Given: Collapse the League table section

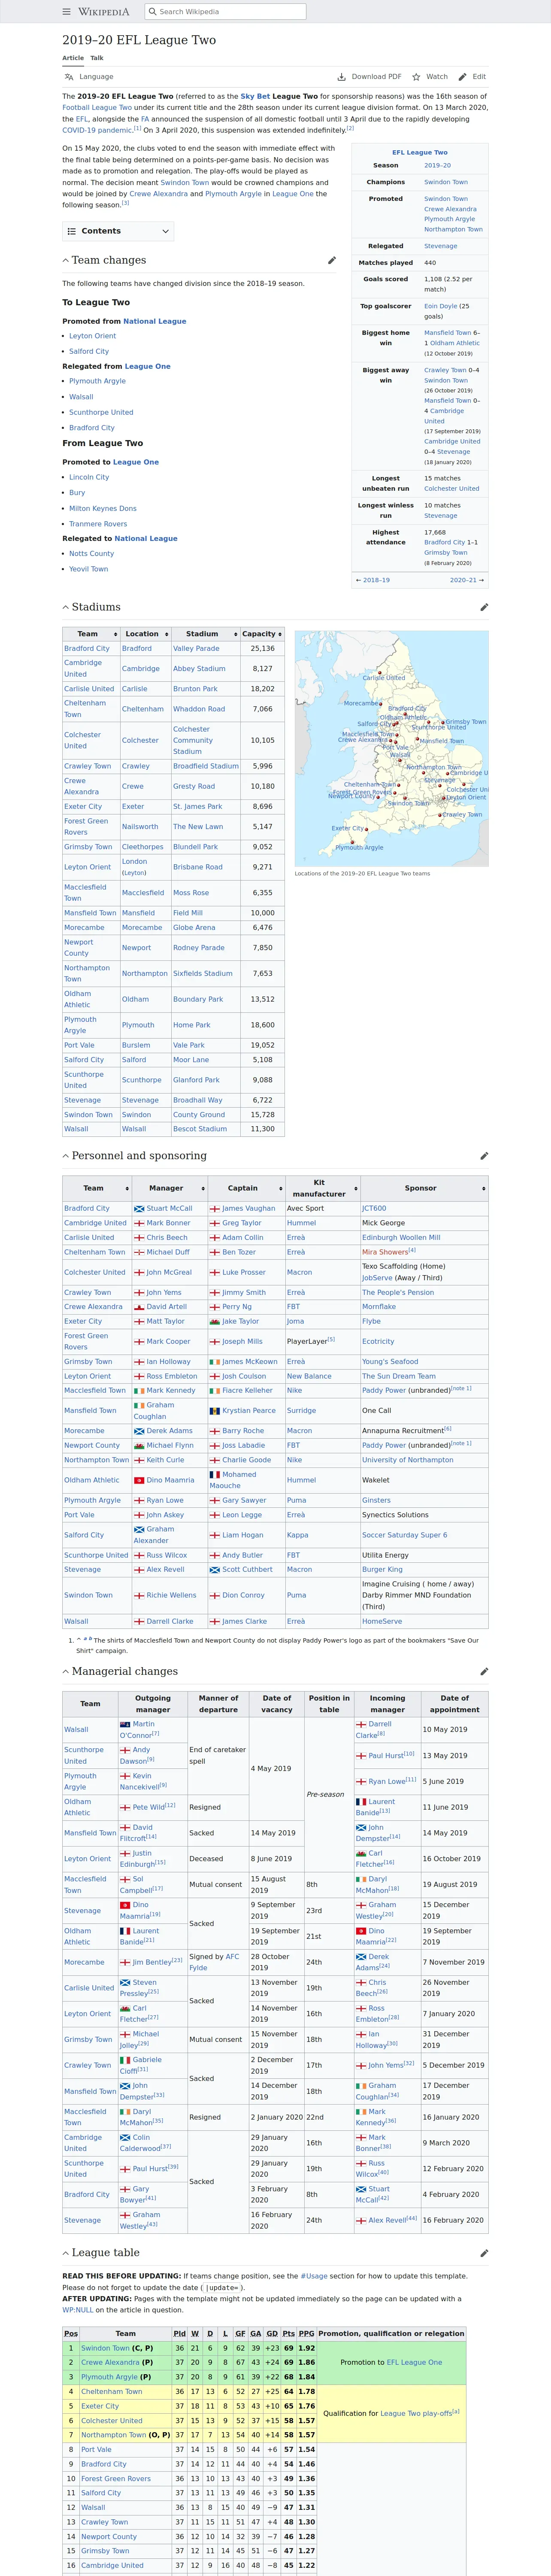Looking at the screenshot, I should point(66,2253).
